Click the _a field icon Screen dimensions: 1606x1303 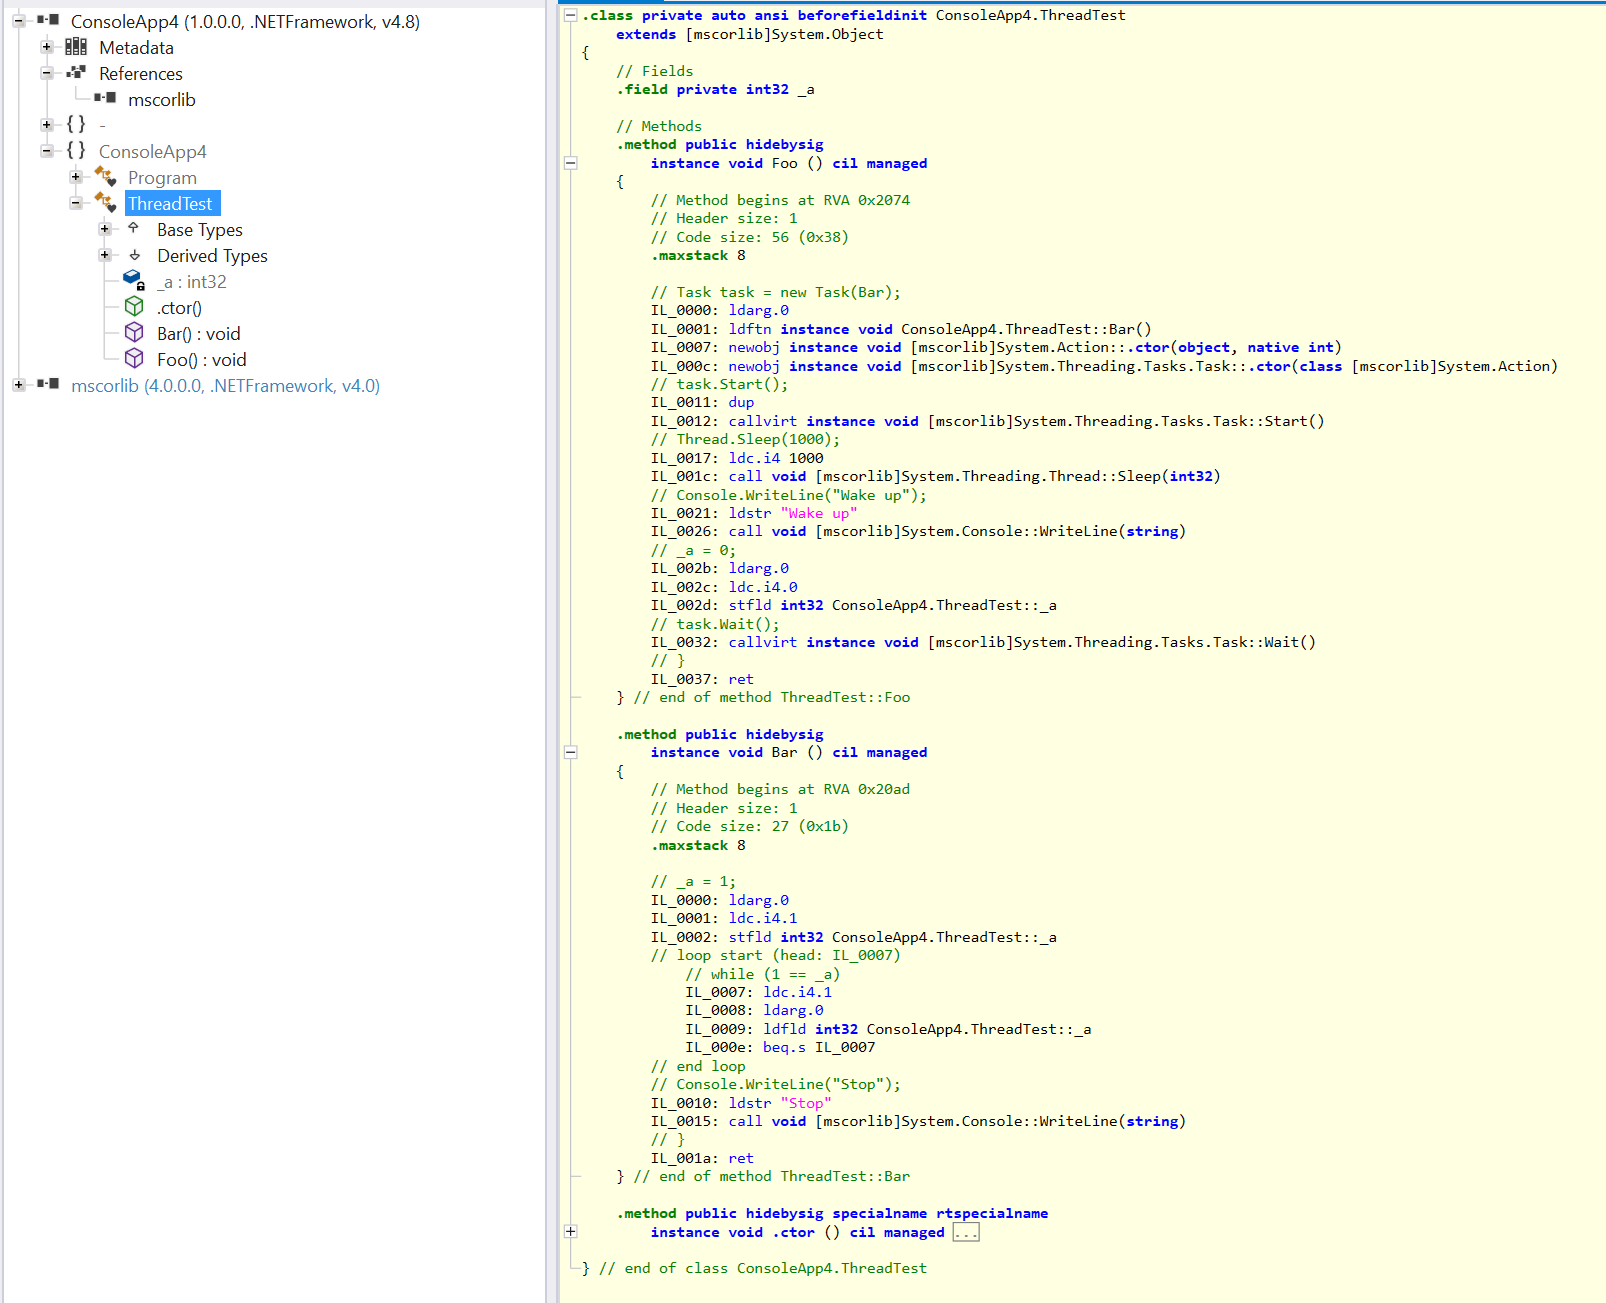(x=134, y=281)
